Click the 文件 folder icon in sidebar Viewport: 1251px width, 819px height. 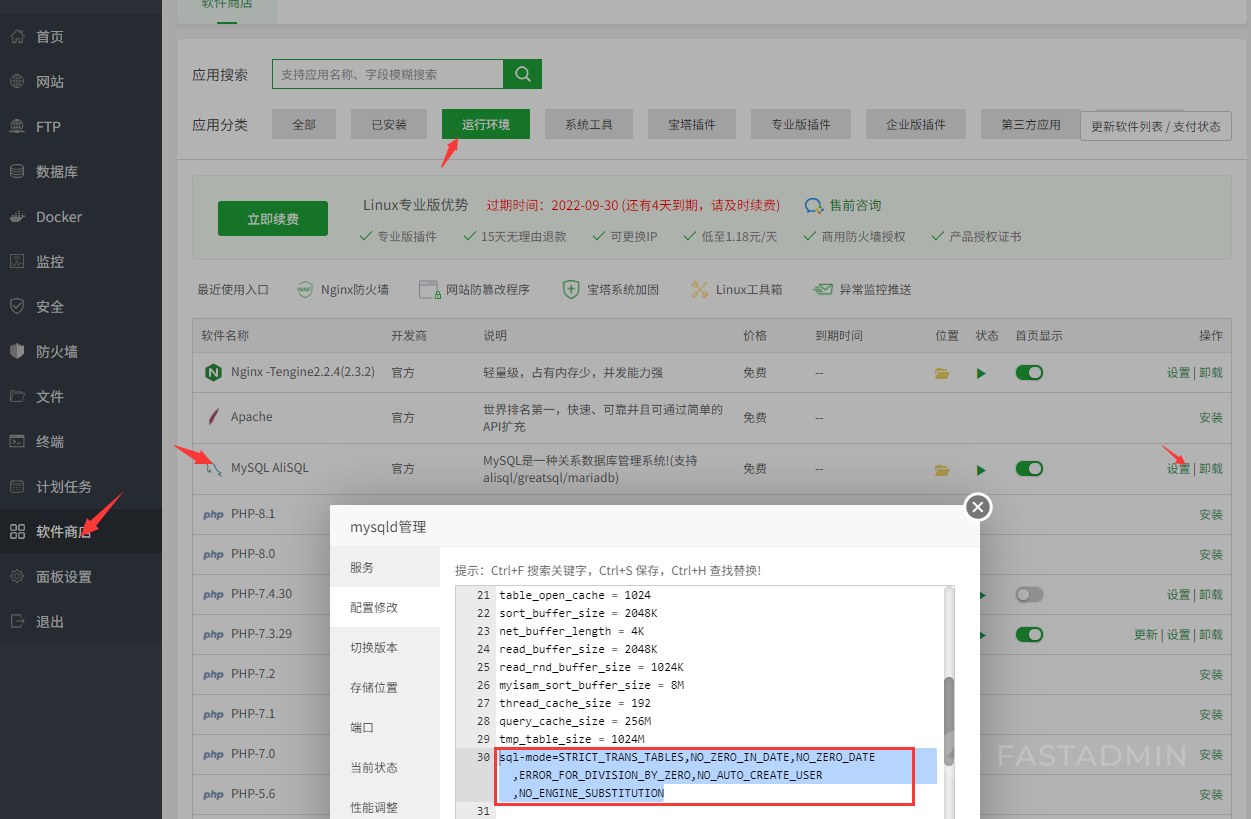17,397
